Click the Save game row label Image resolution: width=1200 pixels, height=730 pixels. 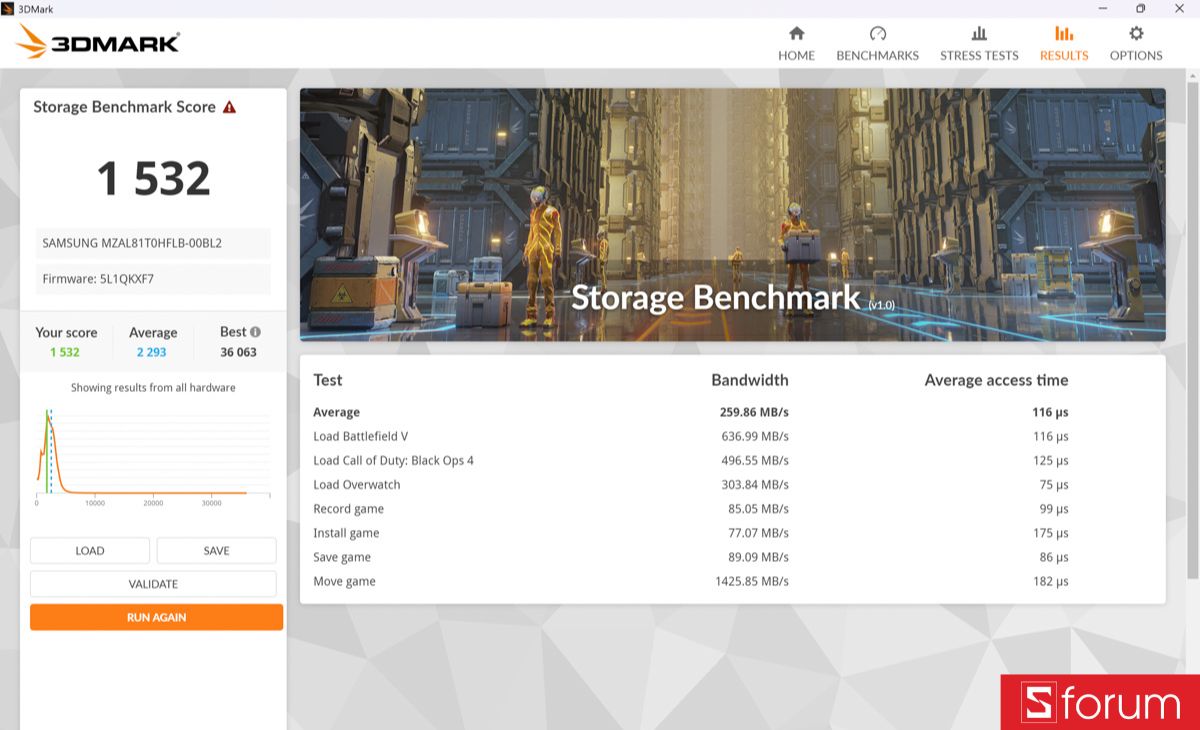(342, 557)
